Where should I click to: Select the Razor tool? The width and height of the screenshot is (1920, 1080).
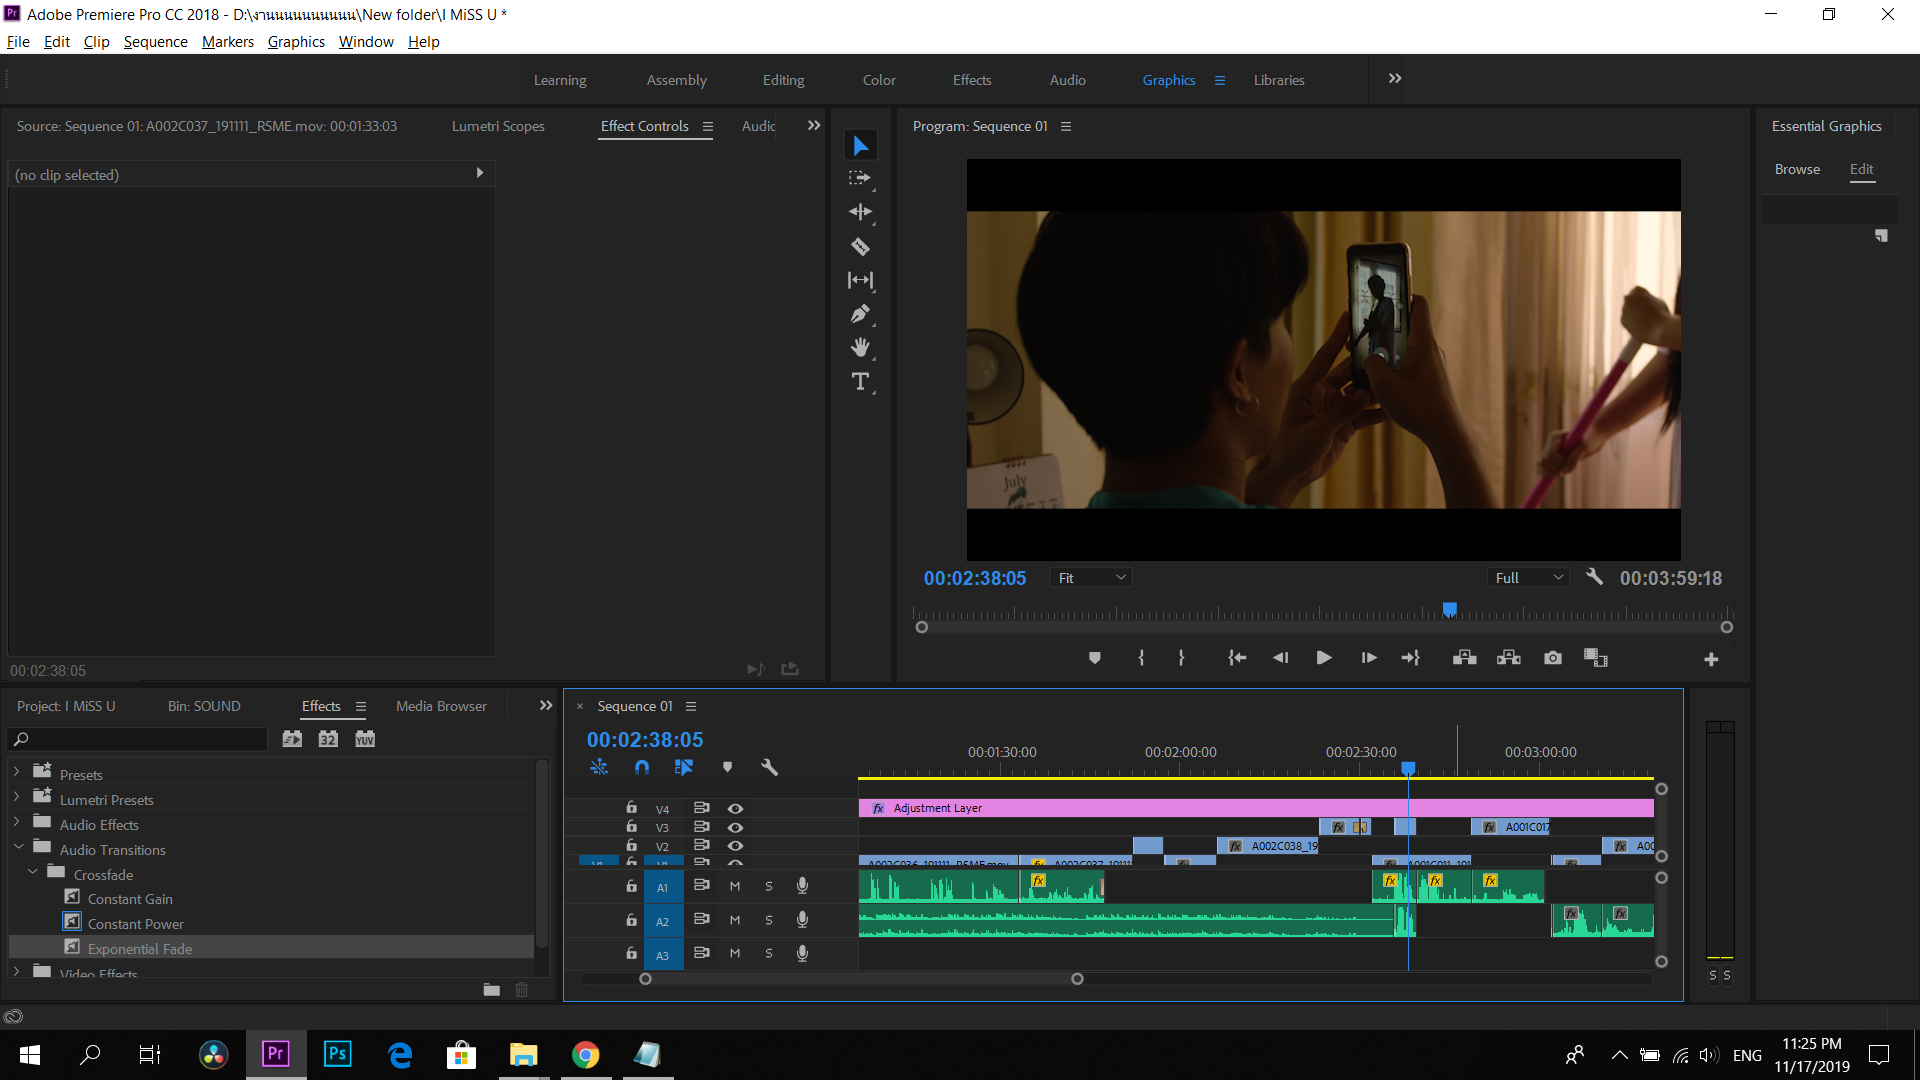860,247
